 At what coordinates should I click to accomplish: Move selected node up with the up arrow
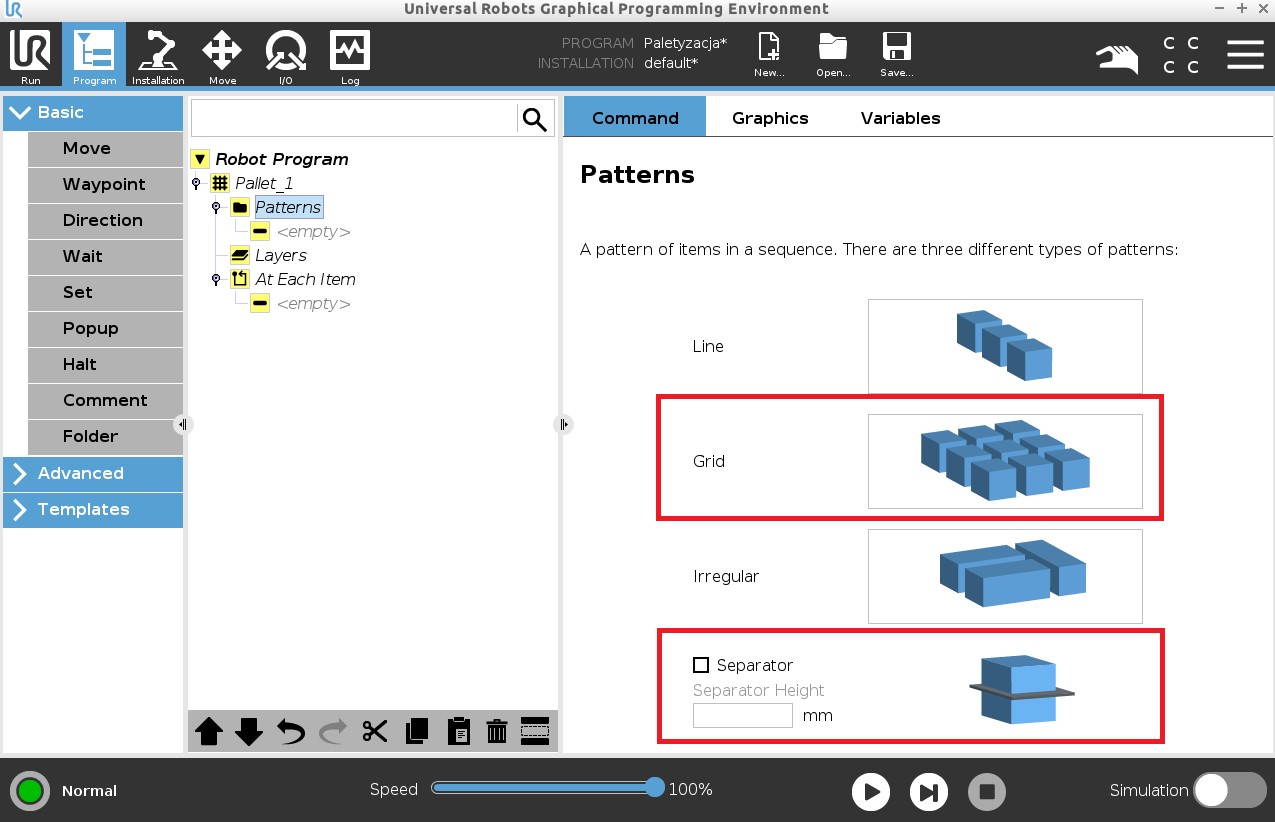[x=209, y=732]
